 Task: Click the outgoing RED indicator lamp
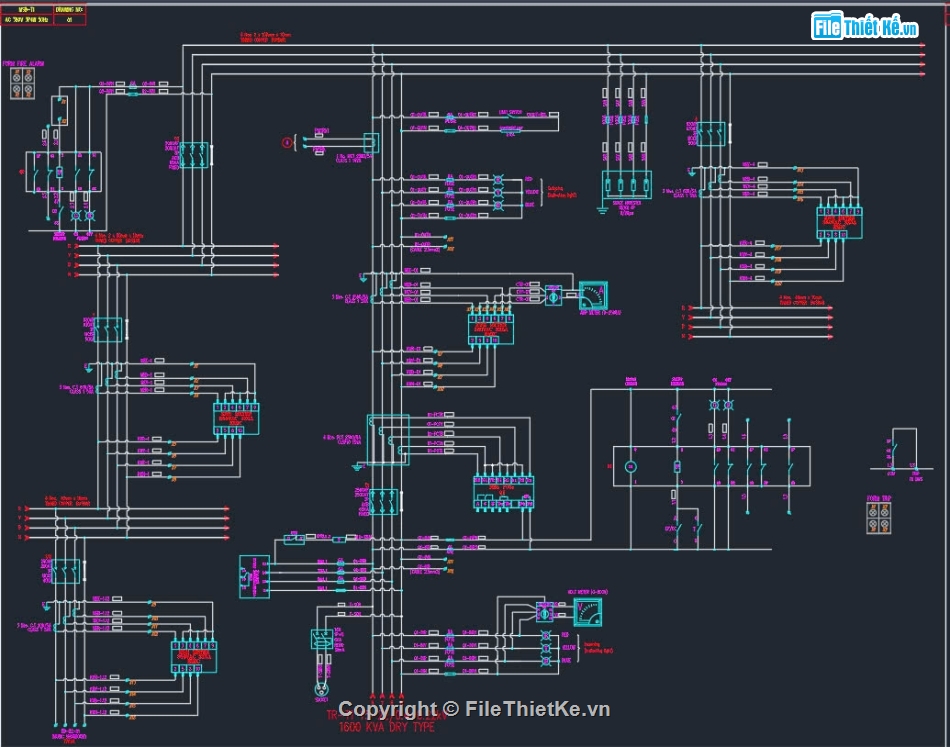498,180
